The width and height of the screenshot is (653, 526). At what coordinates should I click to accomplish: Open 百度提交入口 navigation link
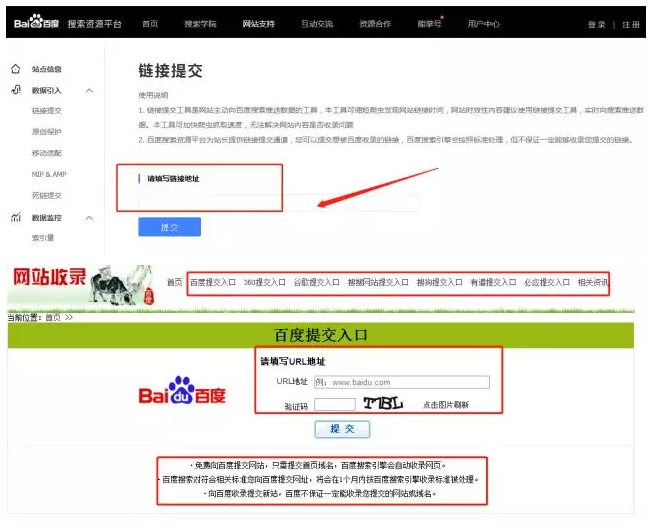(x=213, y=282)
